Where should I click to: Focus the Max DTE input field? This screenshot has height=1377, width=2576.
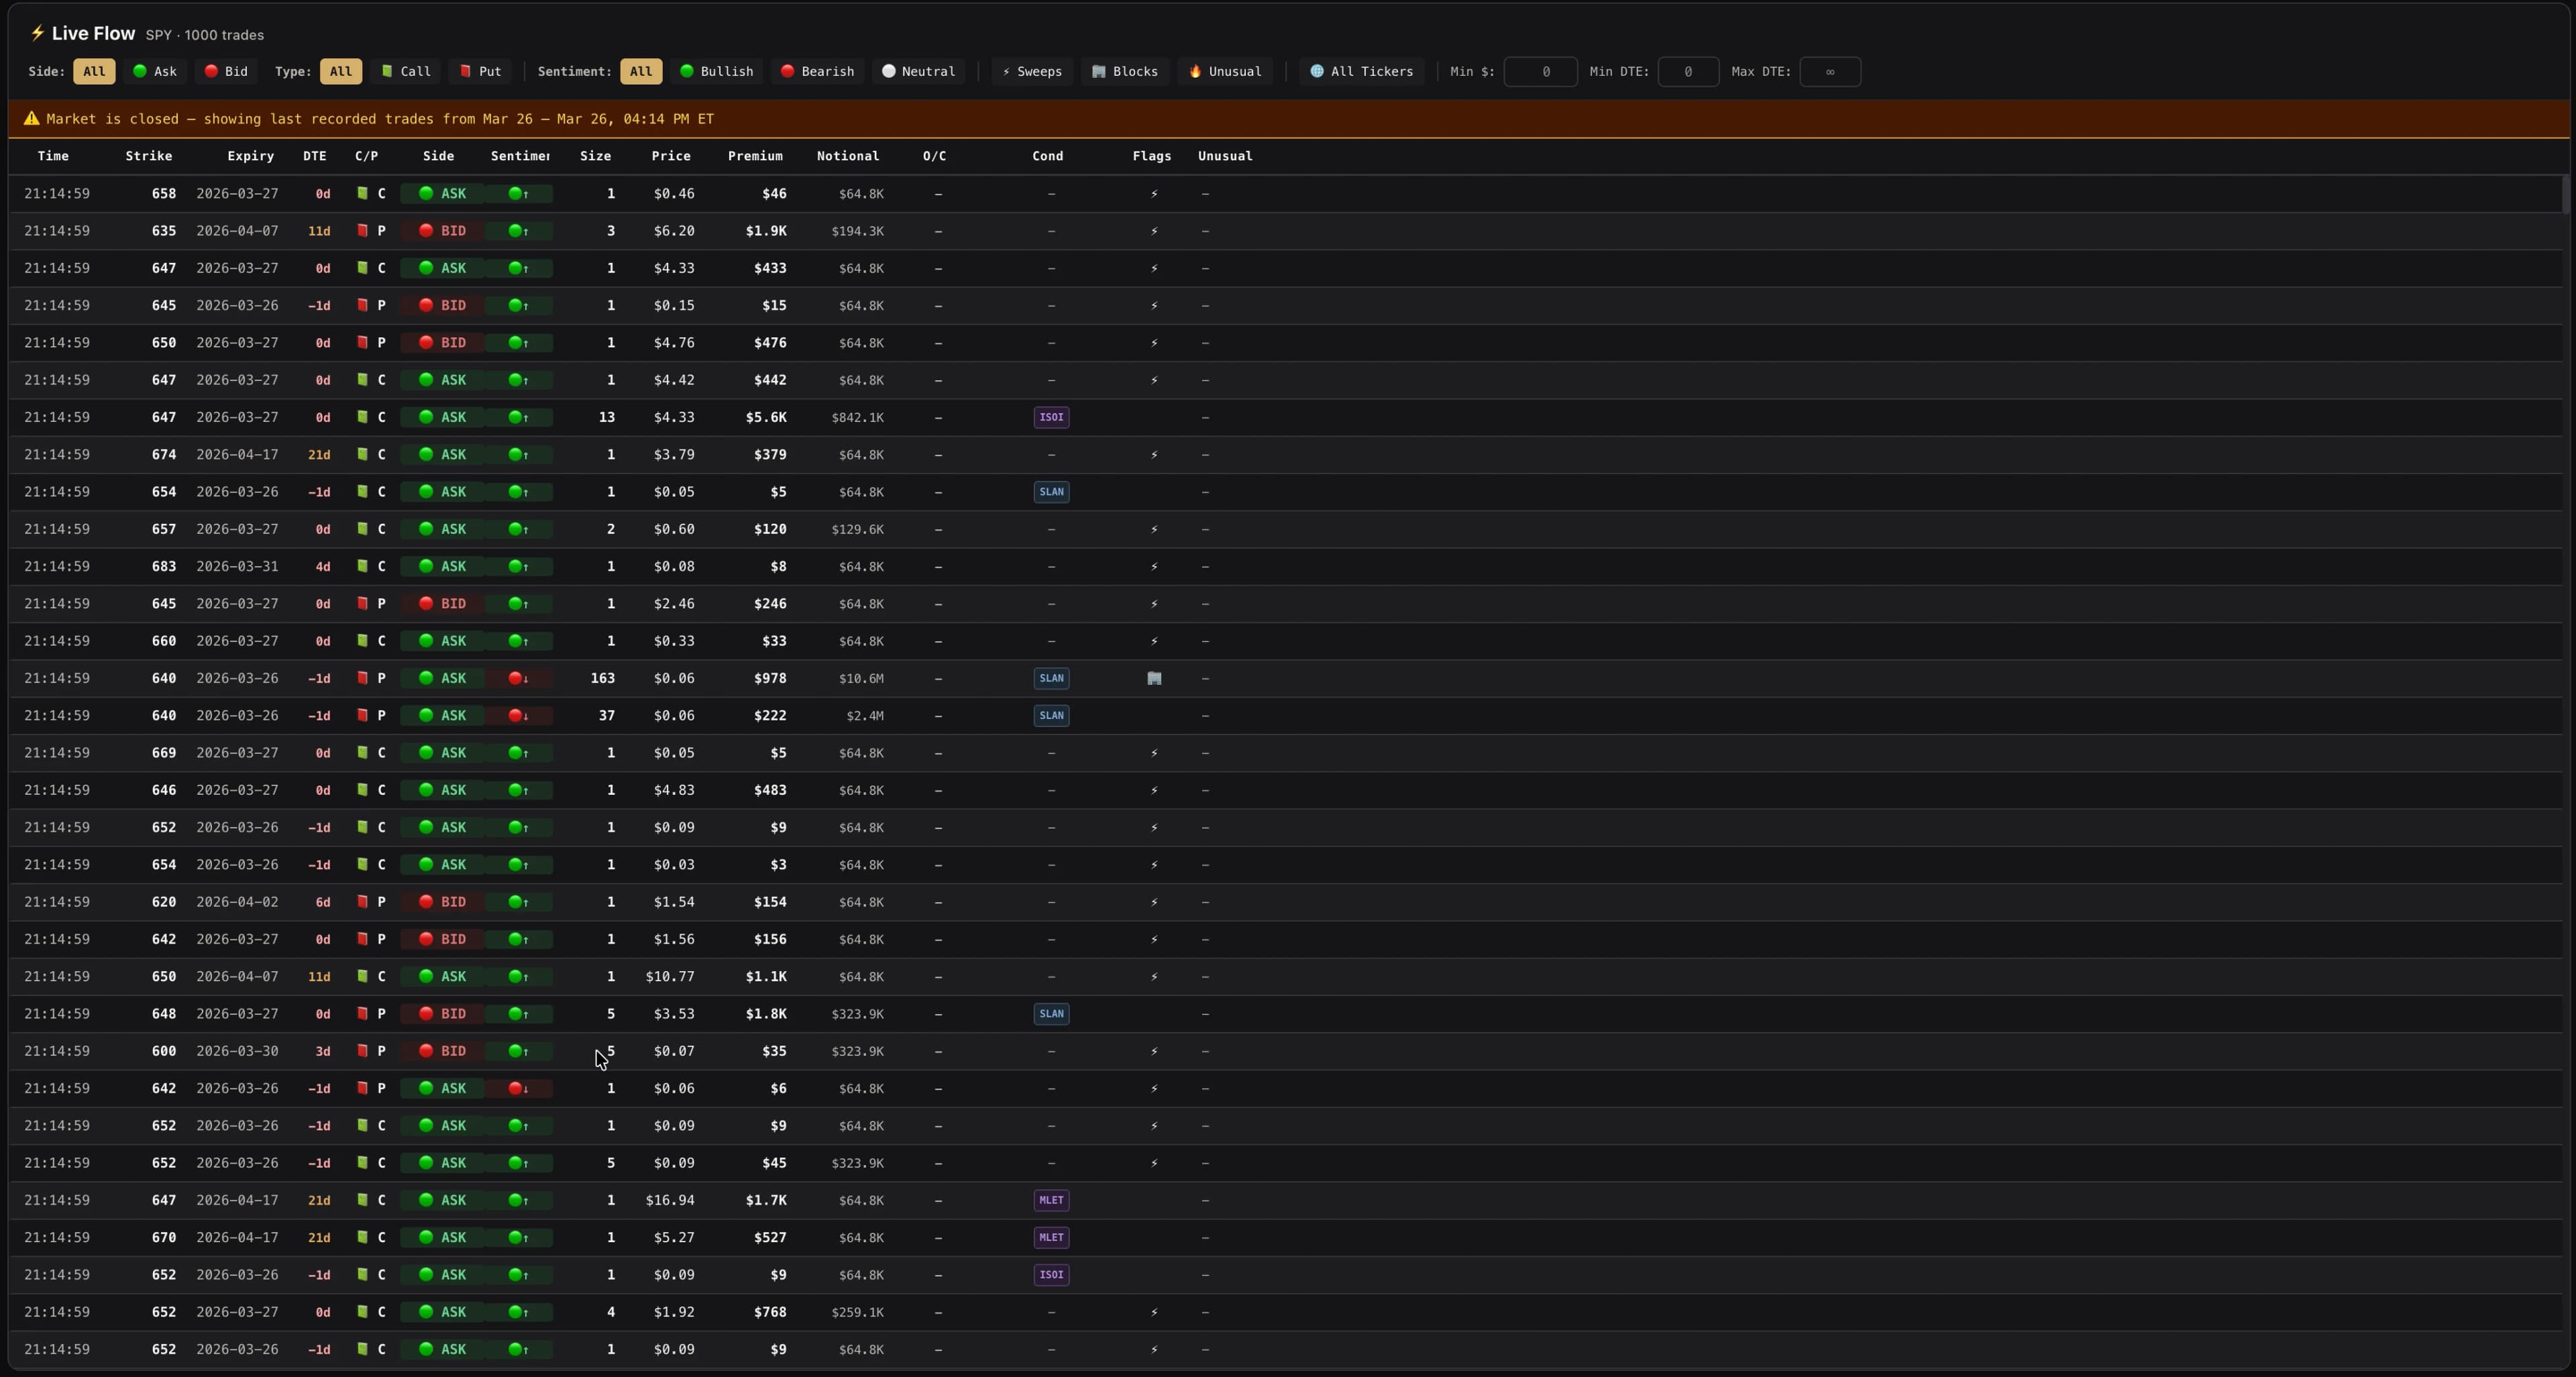(1830, 71)
